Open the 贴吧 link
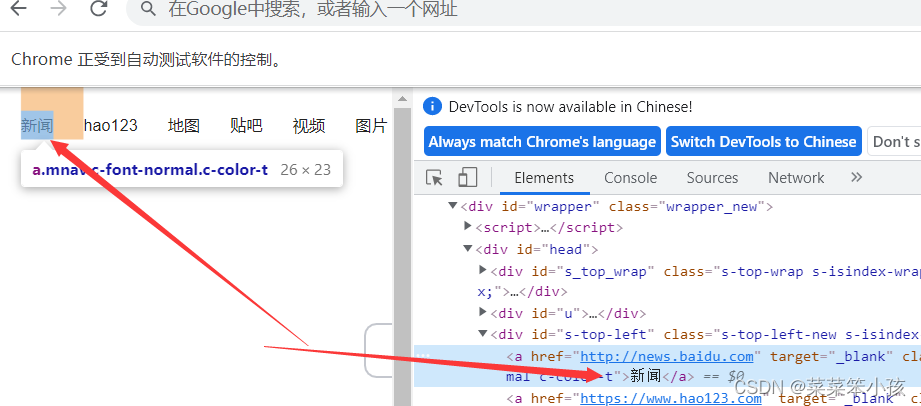921x406 pixels. coord(246,125)
